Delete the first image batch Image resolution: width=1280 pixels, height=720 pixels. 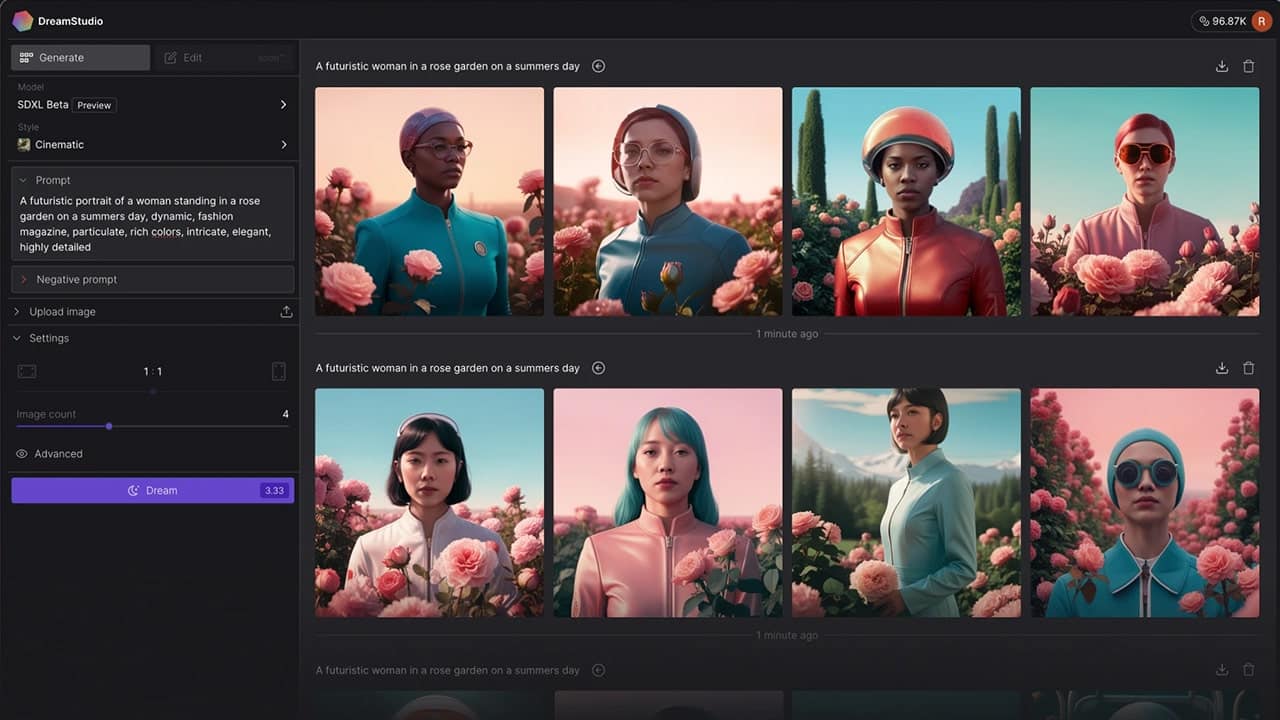[1248, 66]
